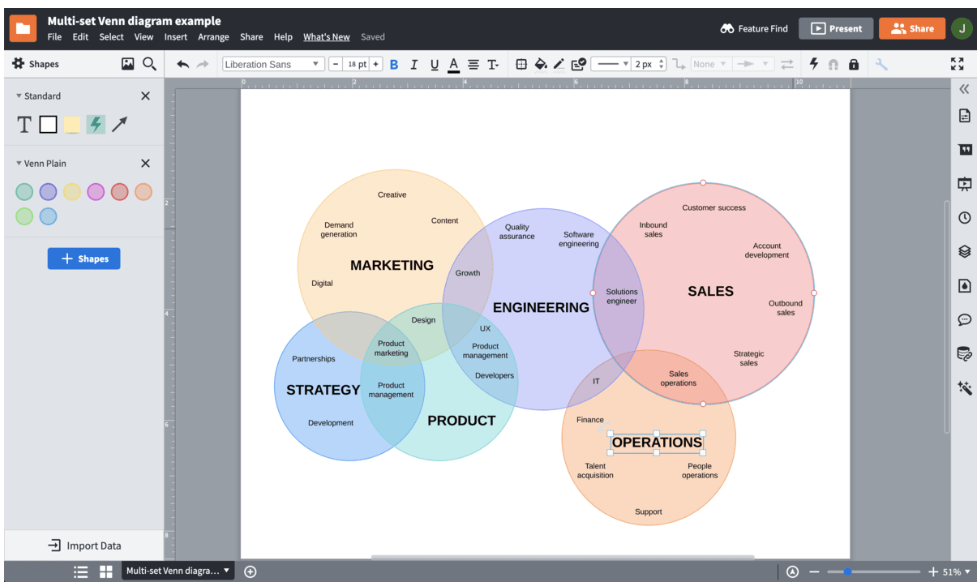
Task: Click the image insert icon in Shapes panel
Action: tap(128, 64)
